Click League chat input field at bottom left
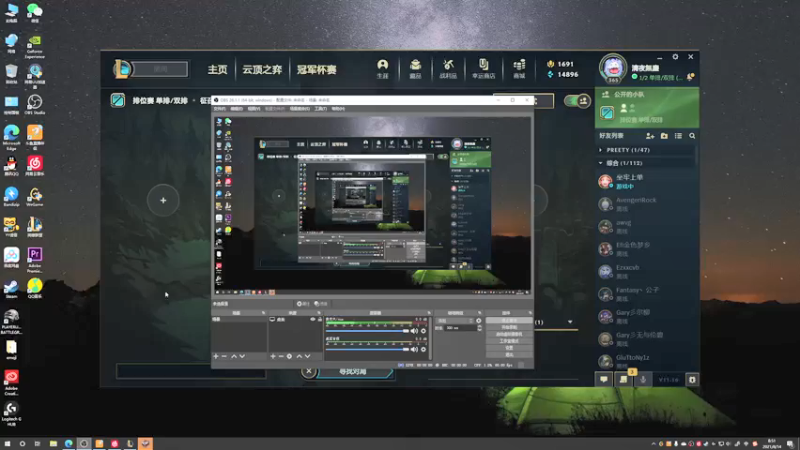The image size is (800, 450). (191, 371)
